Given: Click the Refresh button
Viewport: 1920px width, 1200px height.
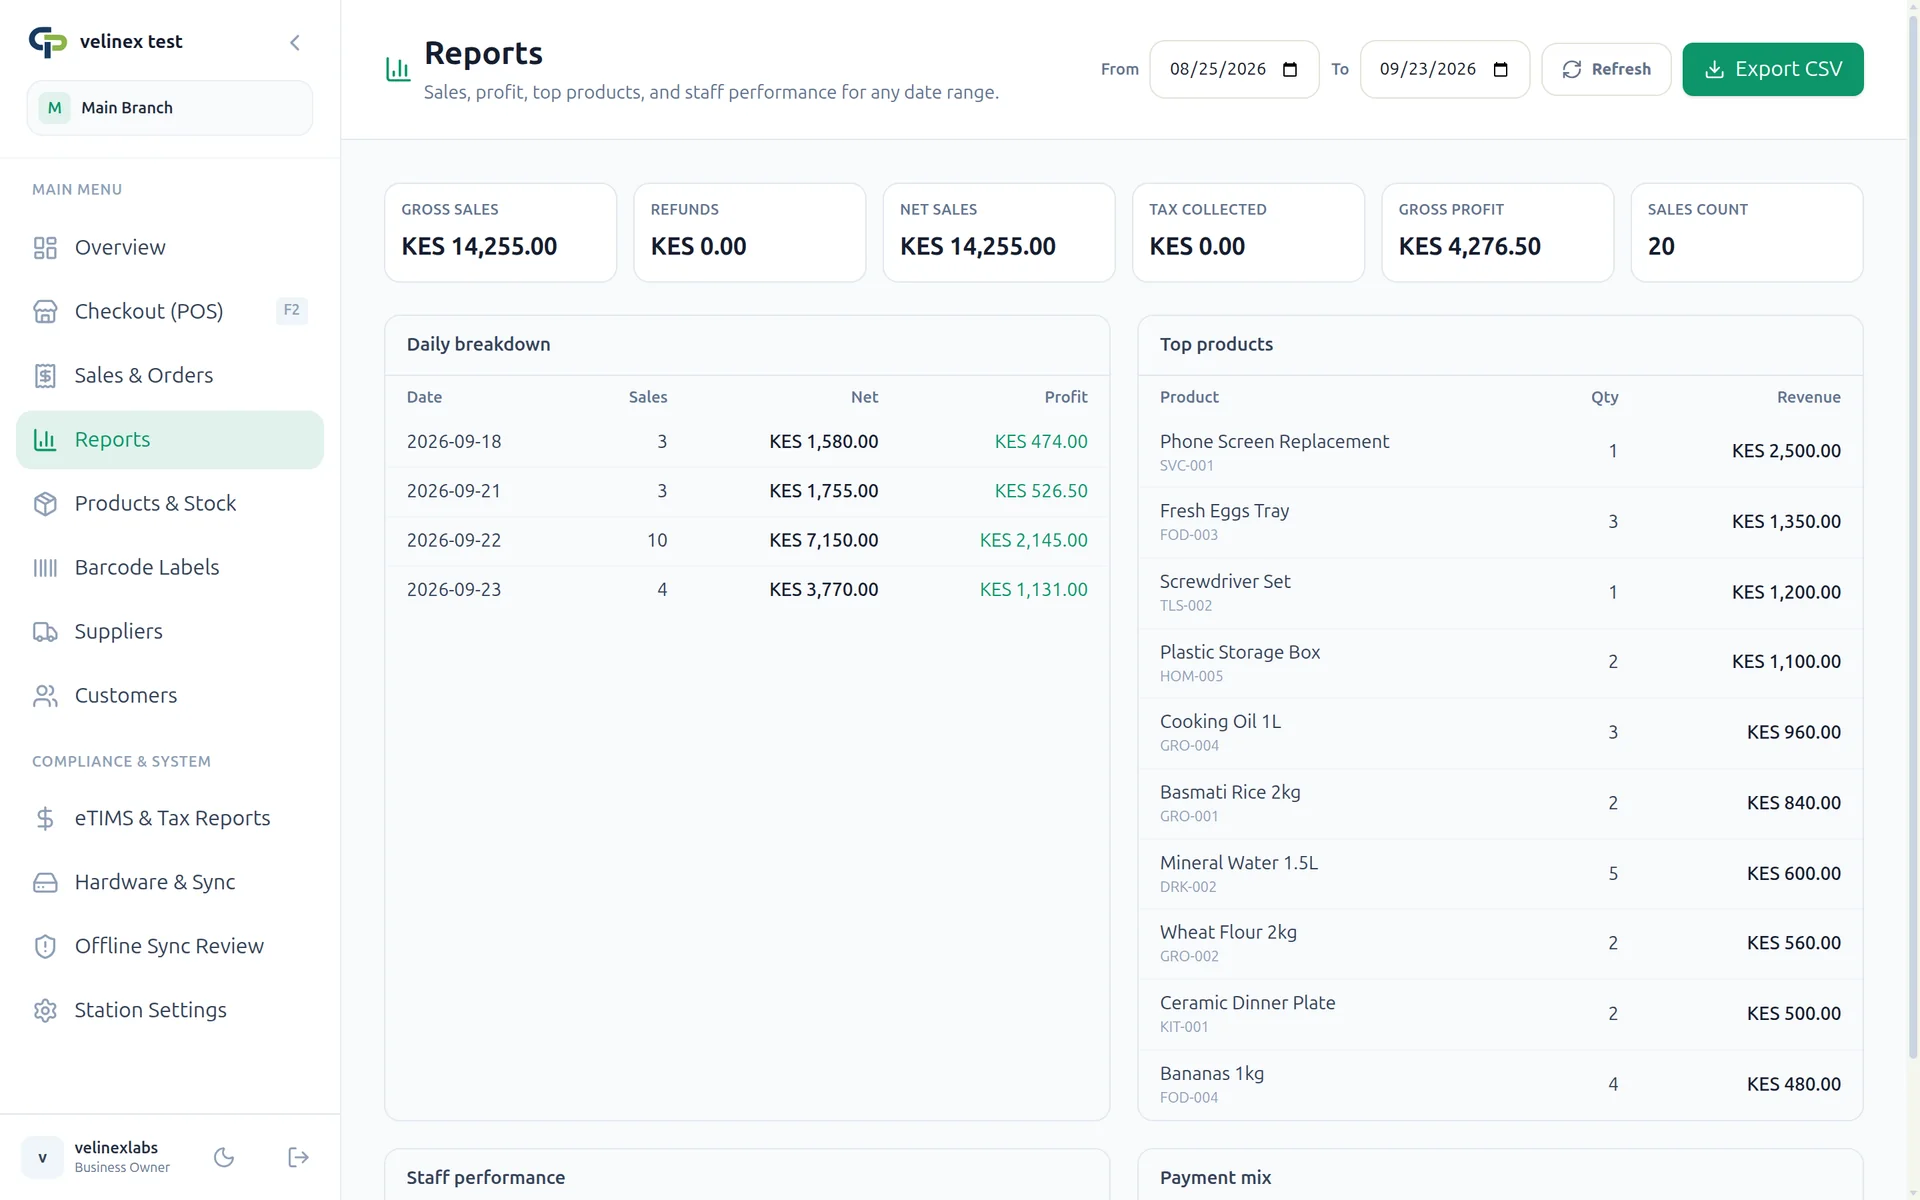Looking at the screenshot, I should pos(1606,69).
